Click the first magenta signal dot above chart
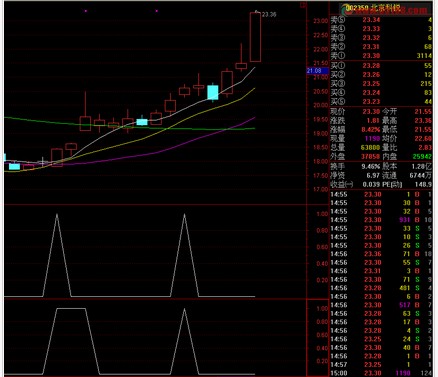The width and height of the screenshot is (438, 377). point(86,11)
